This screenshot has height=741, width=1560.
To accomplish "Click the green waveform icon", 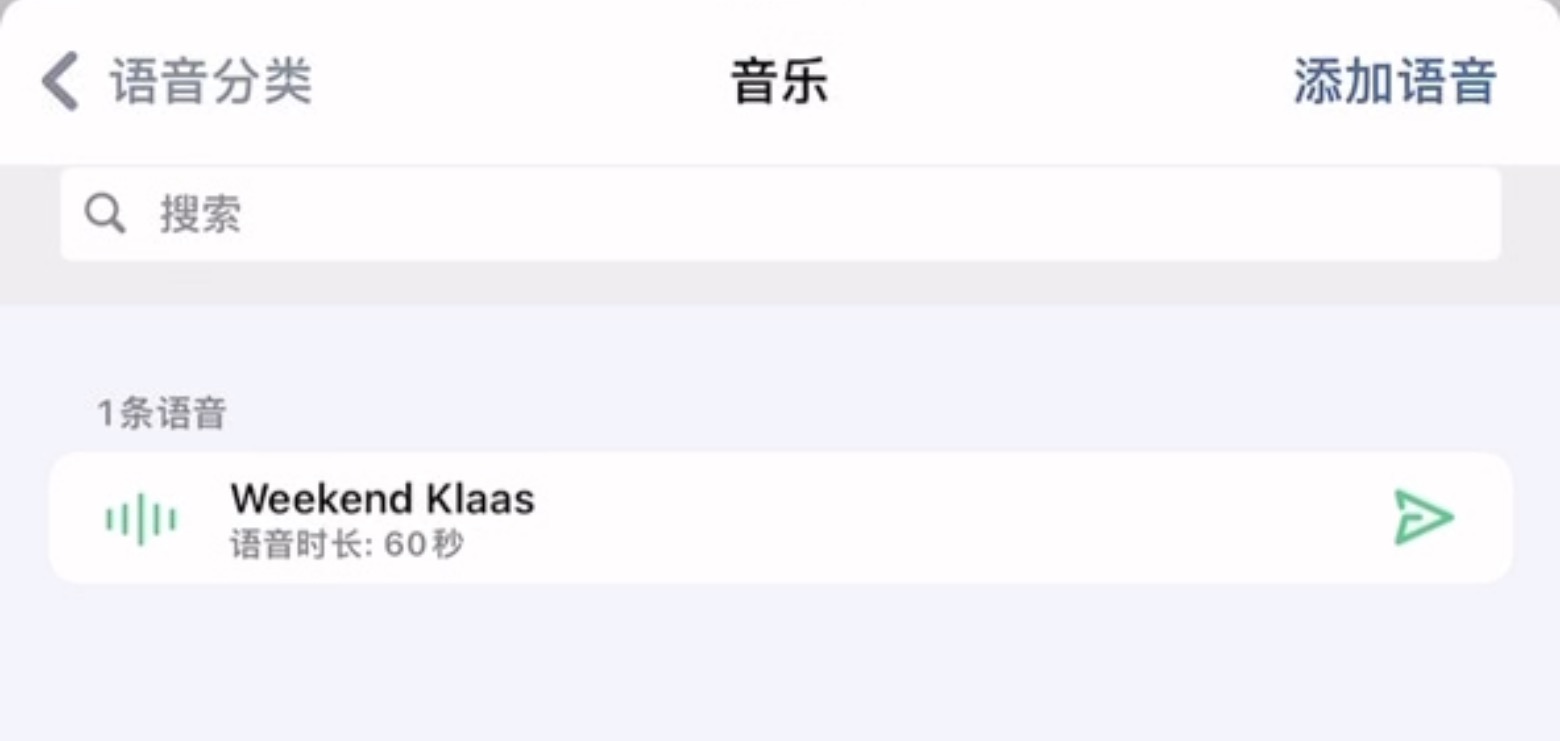I will [141, 519].
